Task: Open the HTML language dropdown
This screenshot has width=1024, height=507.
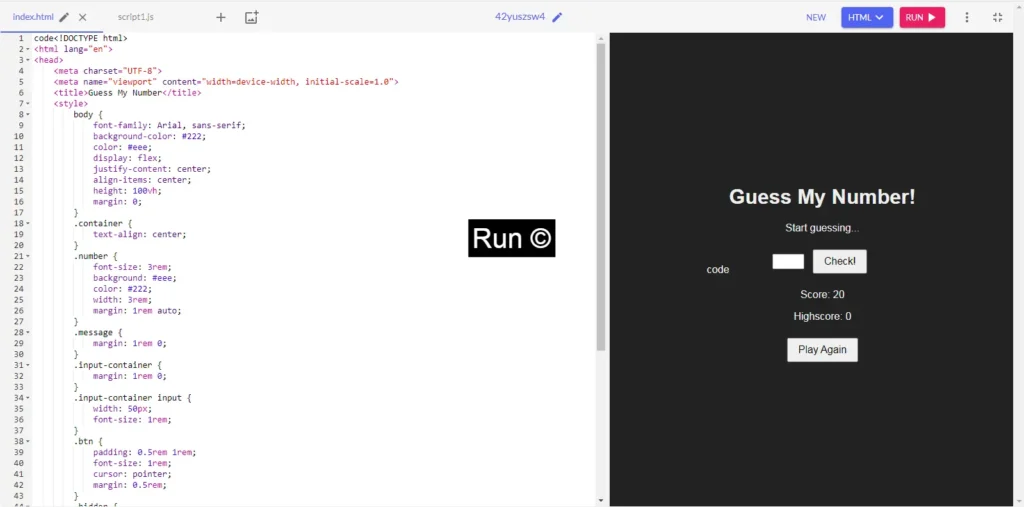Action: pos(866,17)
